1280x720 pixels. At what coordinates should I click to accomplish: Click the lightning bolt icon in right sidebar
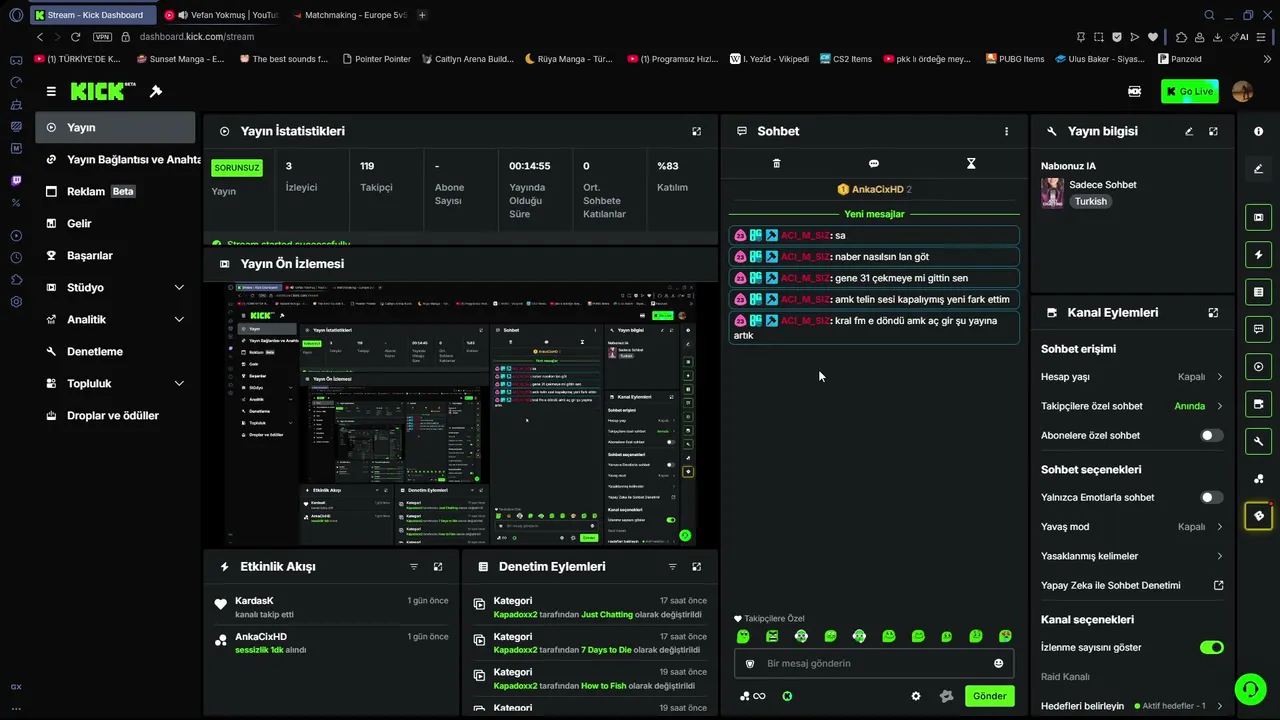click(x=1258, y=254)
